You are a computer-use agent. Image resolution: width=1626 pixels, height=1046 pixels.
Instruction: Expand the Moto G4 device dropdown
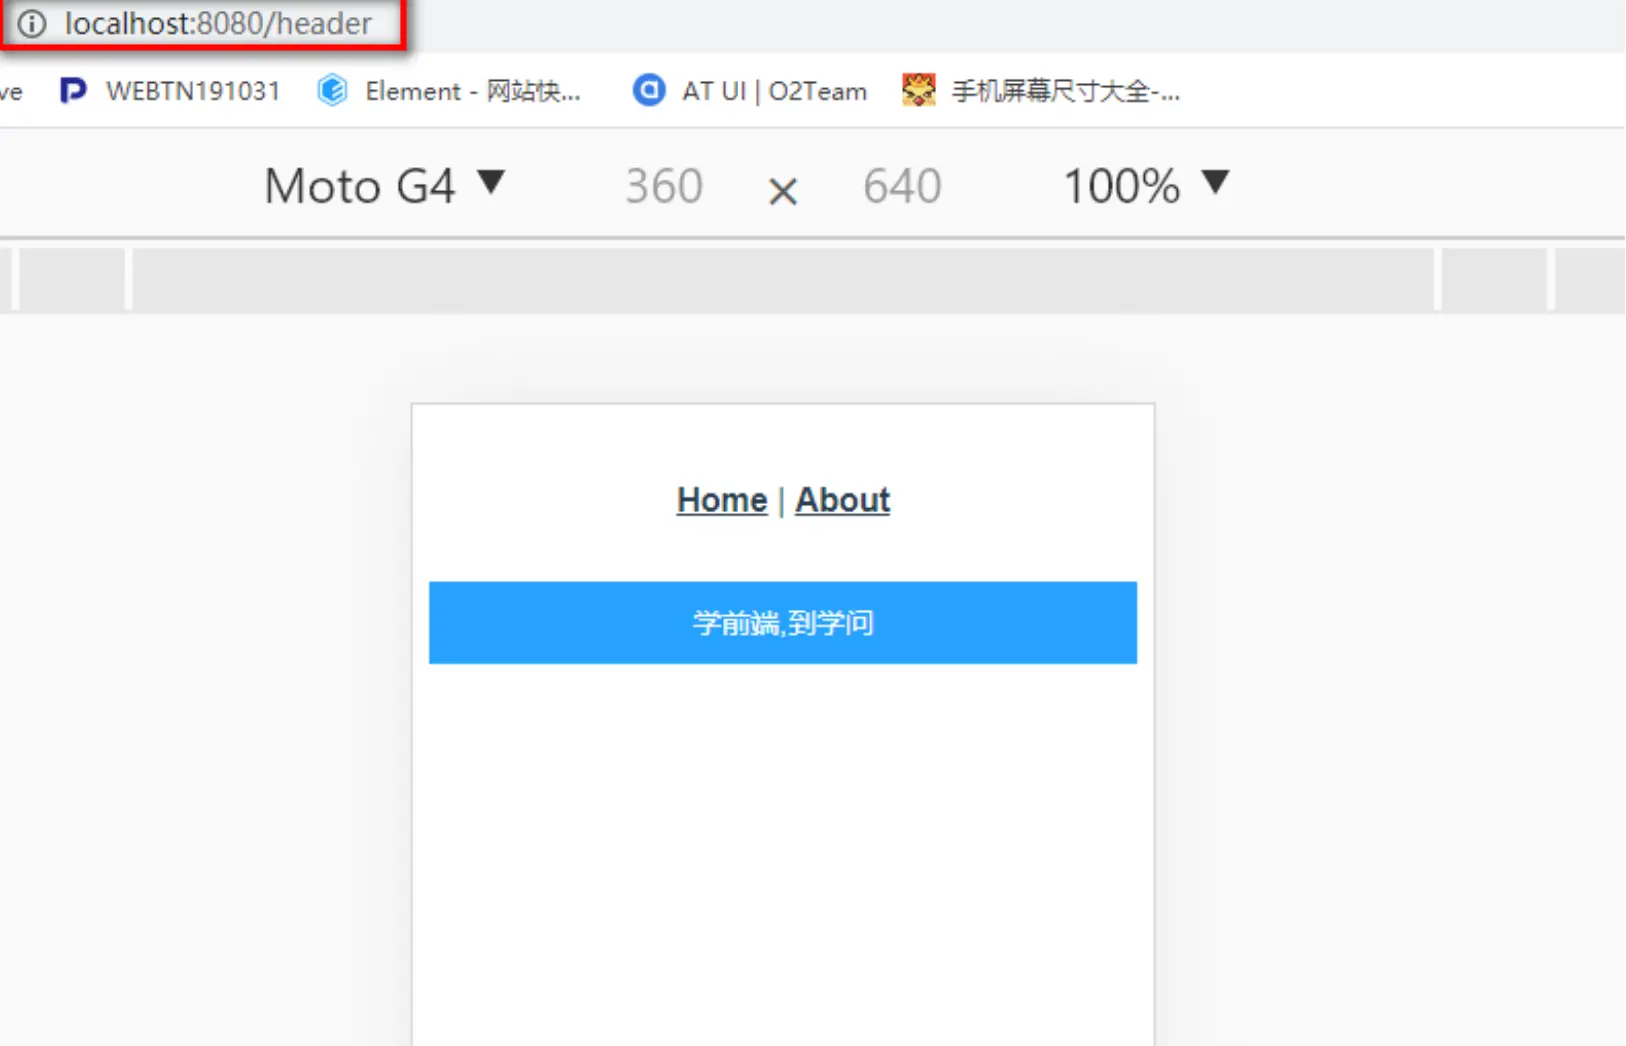tap(384, 186)
